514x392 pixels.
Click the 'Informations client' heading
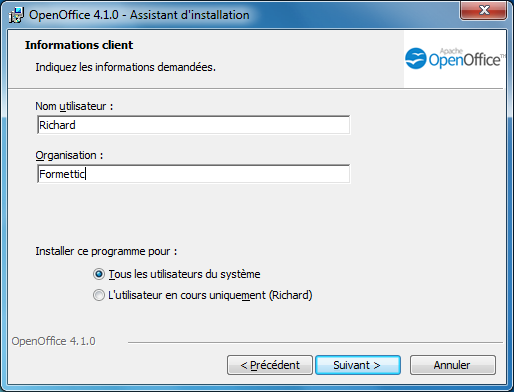pos(79,45)
